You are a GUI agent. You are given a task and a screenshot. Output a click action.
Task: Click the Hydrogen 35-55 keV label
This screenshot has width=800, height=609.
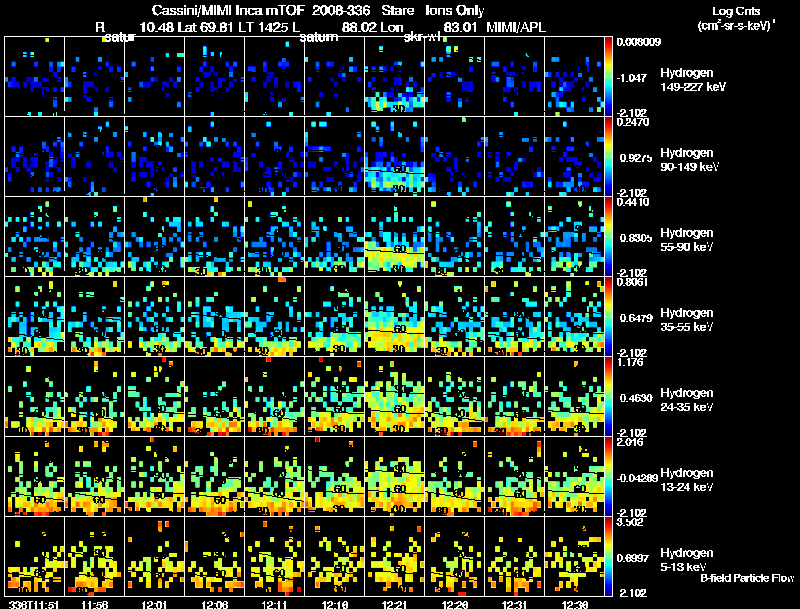click(x=686, y=320)
